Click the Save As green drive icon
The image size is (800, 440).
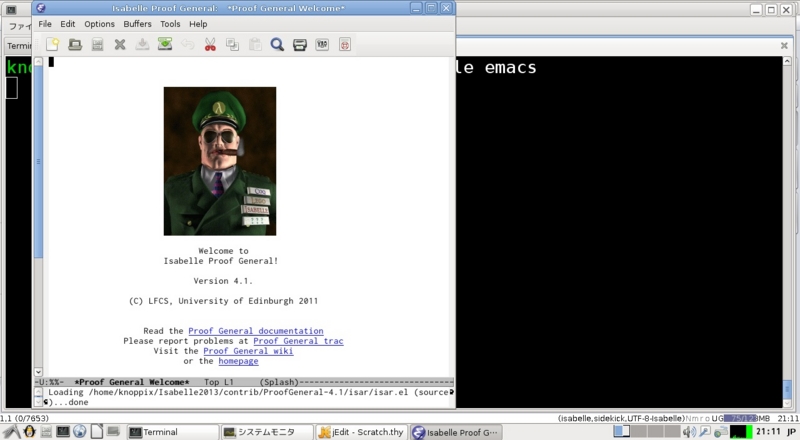165,45
